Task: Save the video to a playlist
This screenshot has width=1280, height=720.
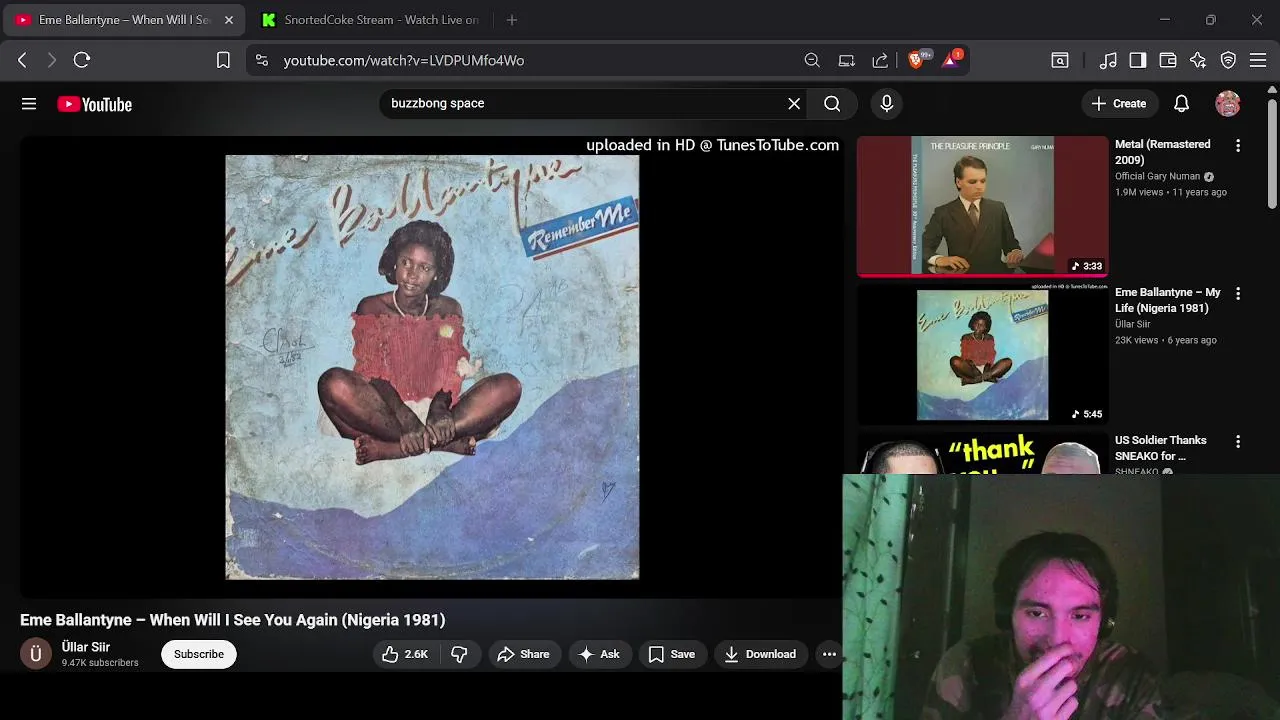Action: point(672,654)
